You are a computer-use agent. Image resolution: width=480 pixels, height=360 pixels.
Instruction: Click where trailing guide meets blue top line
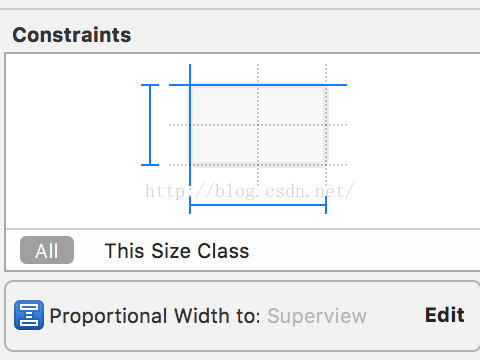326,85
